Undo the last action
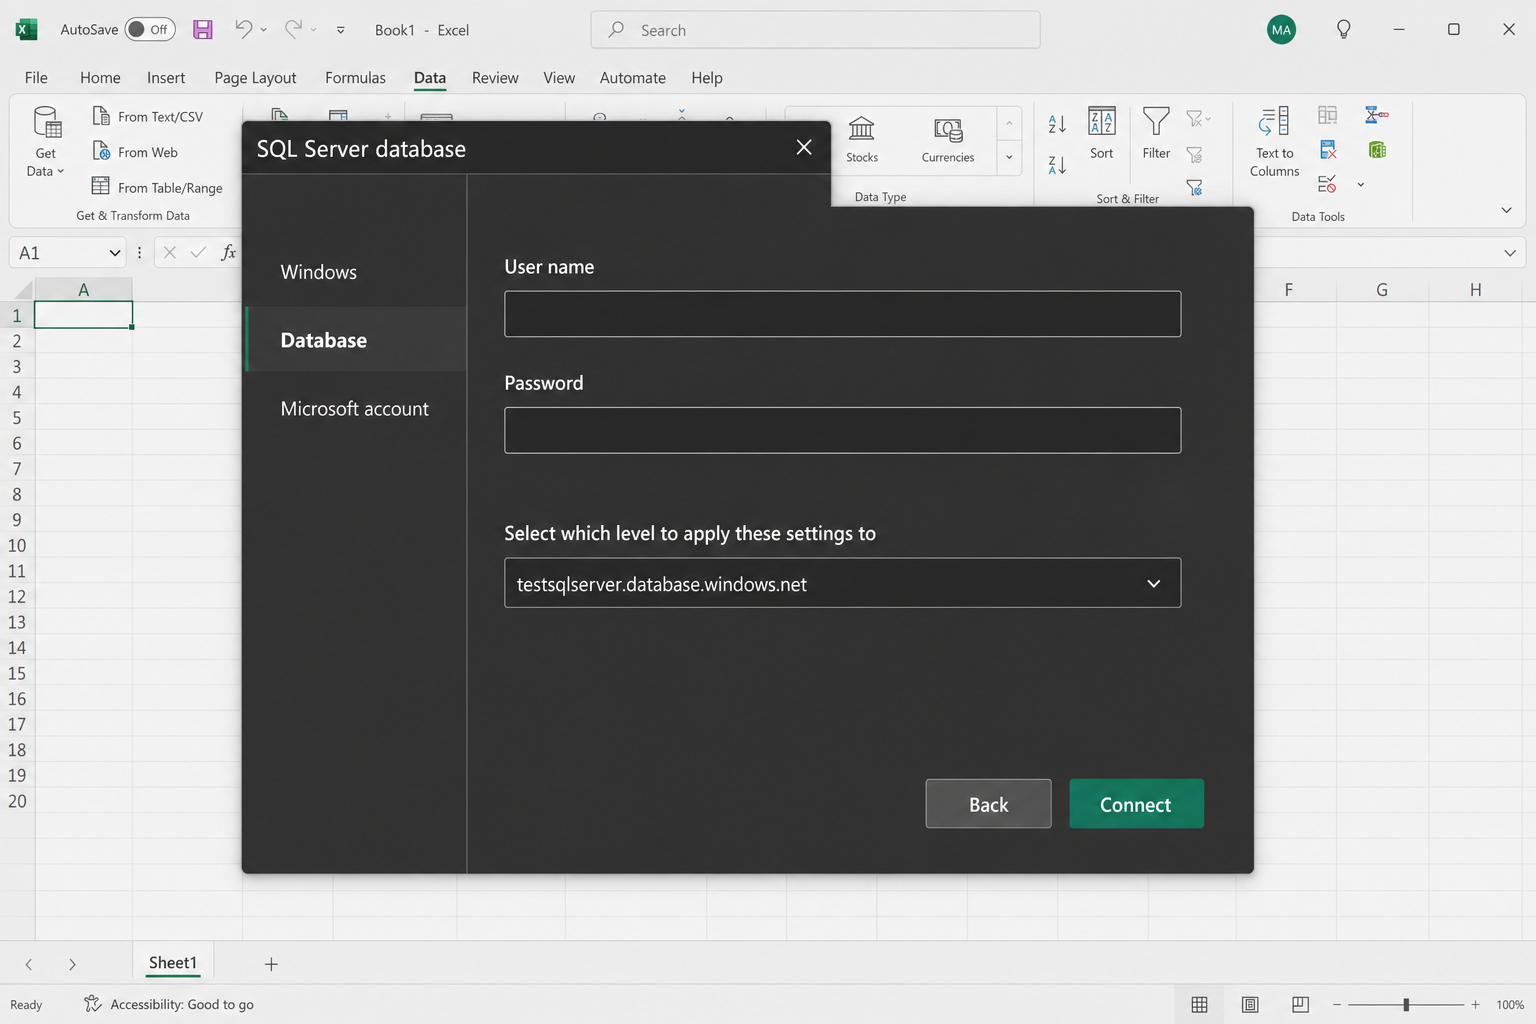Viewport: 1536px width, 1024px height. 243,29
